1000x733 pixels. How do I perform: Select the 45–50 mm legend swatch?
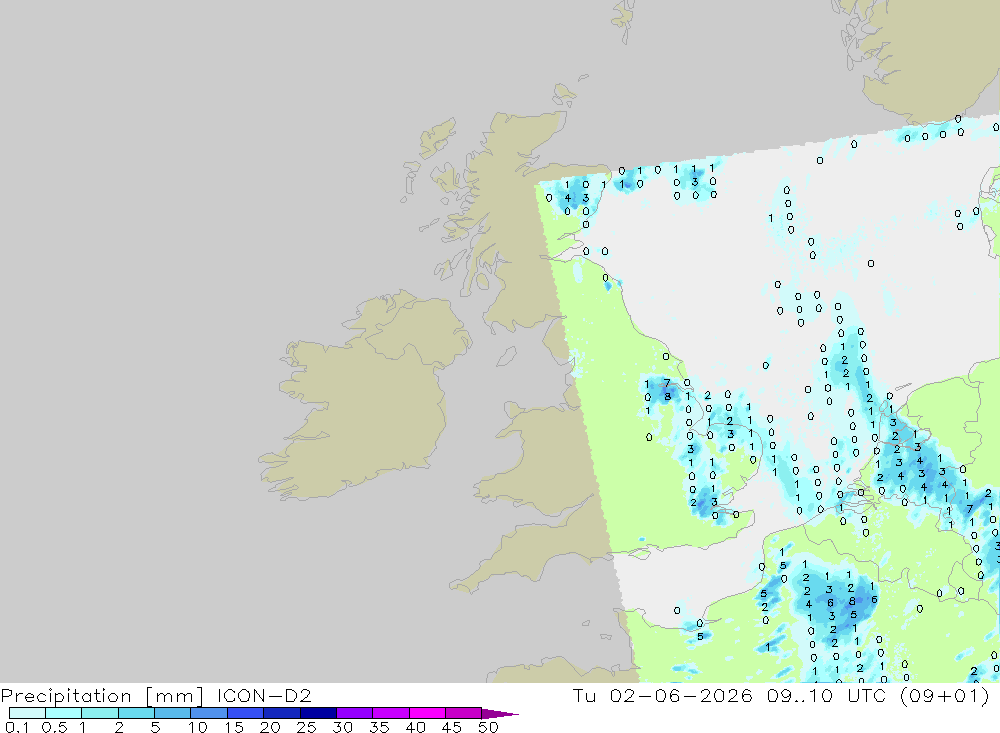[463, 713]
